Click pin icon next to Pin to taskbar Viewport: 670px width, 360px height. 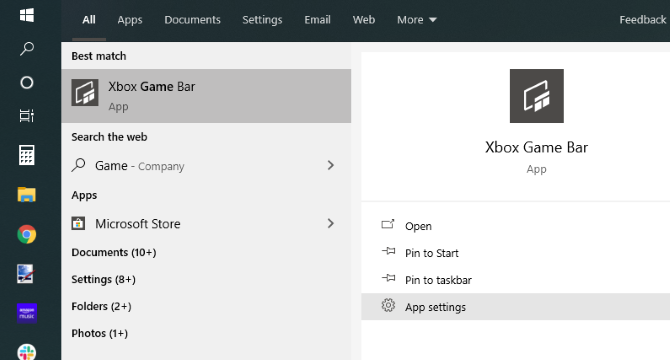388,278
